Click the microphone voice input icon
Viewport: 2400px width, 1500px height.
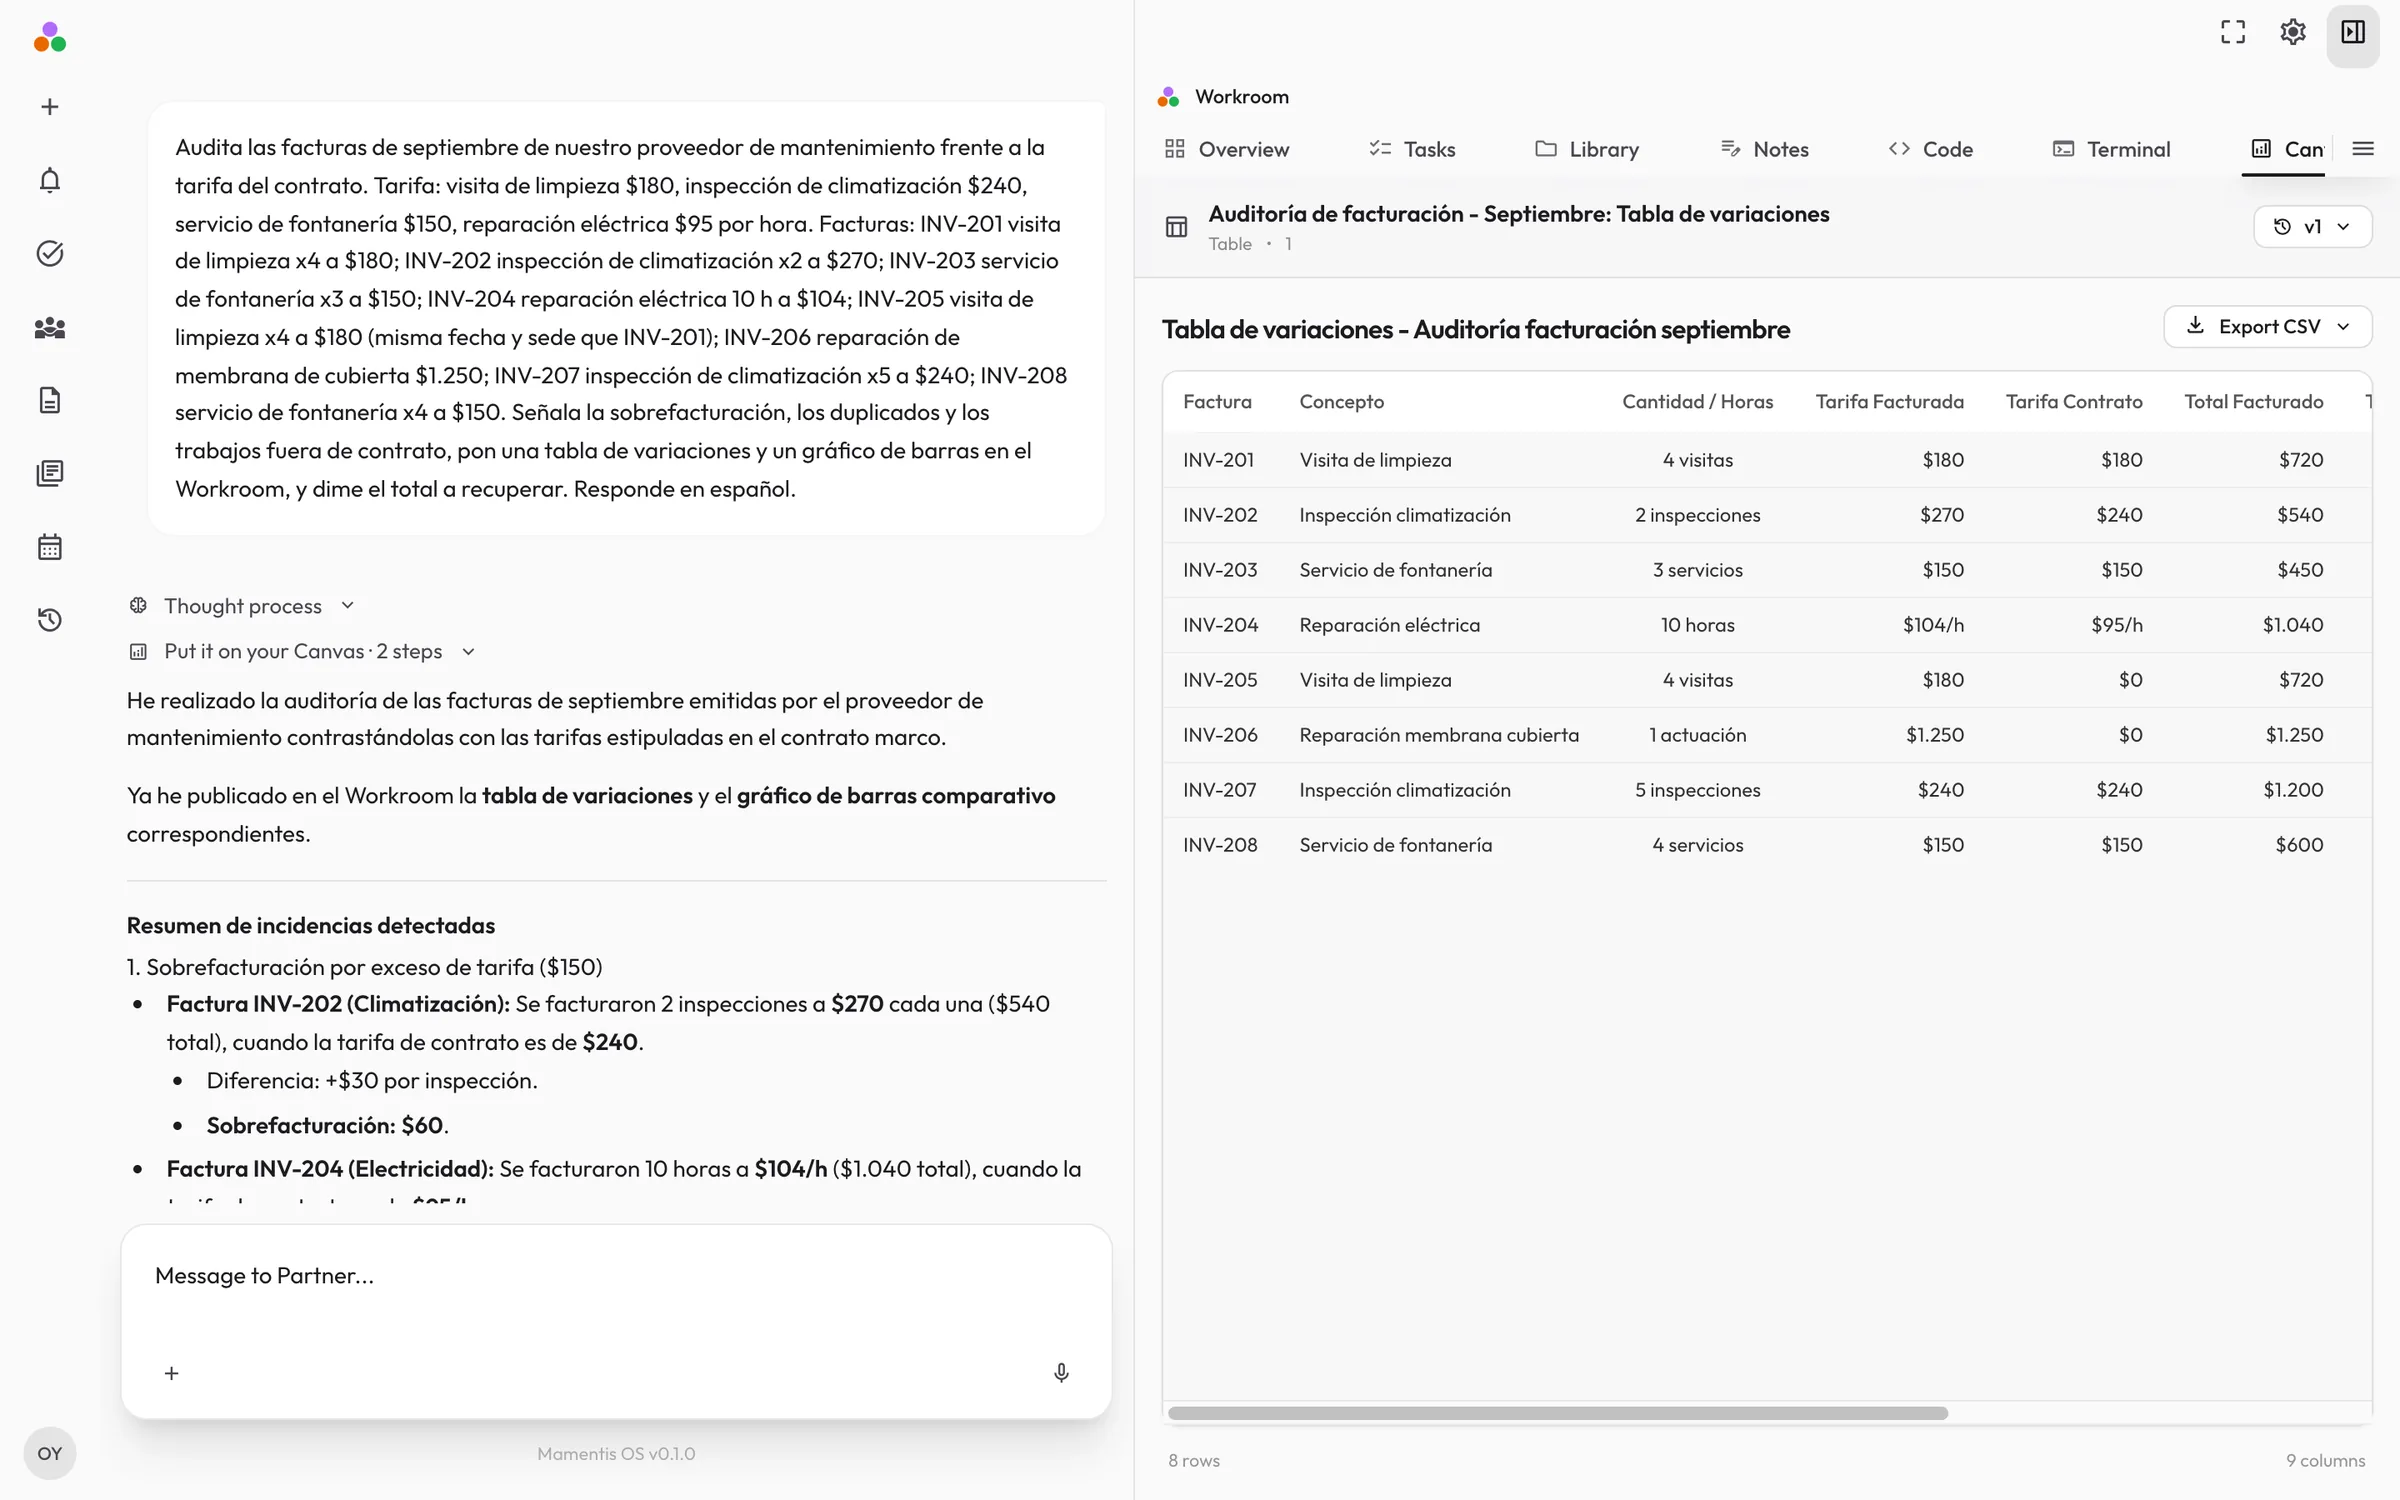click(1061, 1373)
